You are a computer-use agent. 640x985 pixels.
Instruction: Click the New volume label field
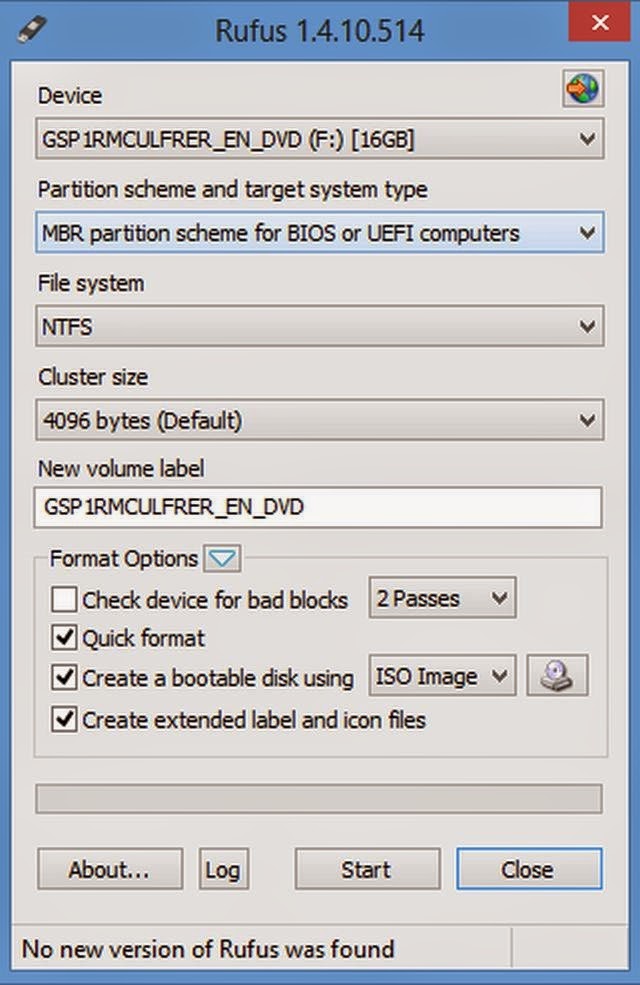(318, 507)
